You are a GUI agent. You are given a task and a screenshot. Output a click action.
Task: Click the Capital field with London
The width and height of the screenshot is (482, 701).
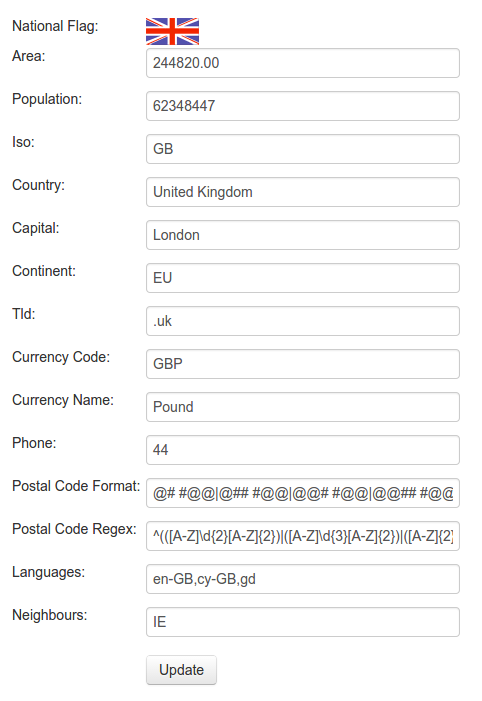(303, 235)
